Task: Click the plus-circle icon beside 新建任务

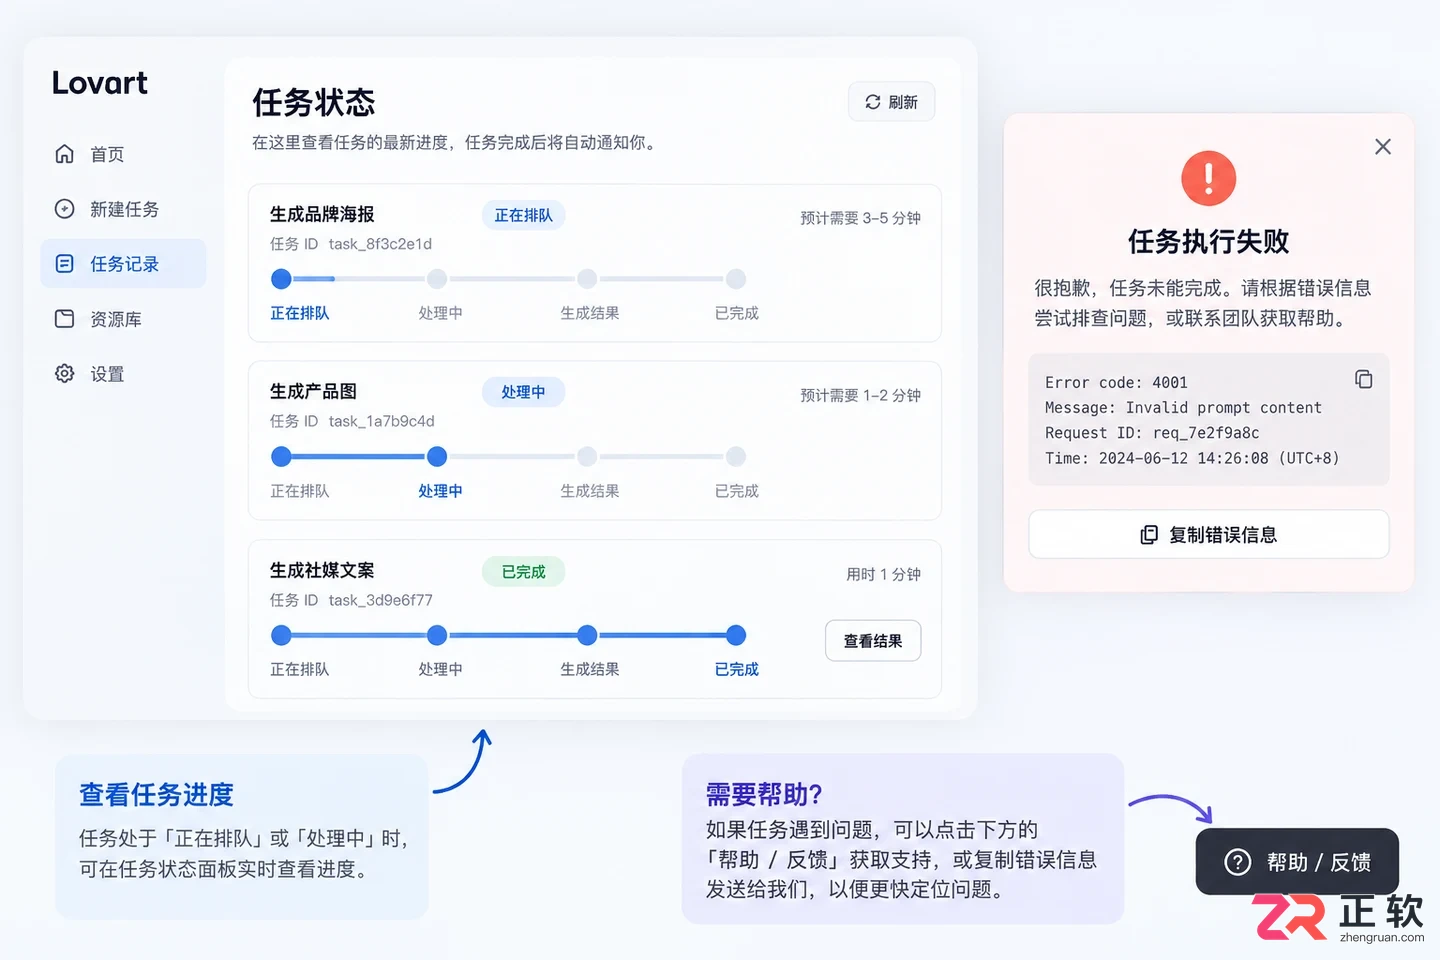Action: pyautogui.click(x=64, y=209)
